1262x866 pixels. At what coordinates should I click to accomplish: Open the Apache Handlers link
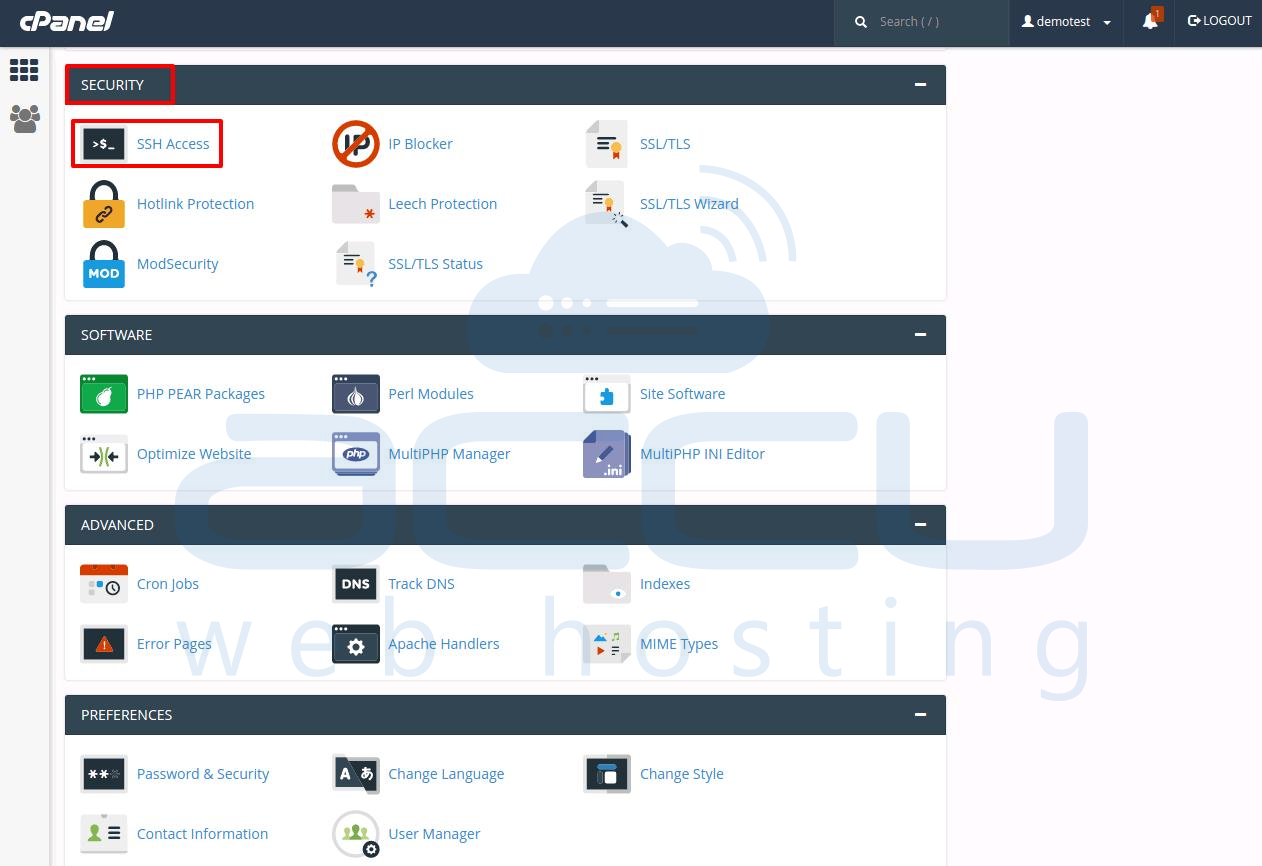[x=444, y=644]
